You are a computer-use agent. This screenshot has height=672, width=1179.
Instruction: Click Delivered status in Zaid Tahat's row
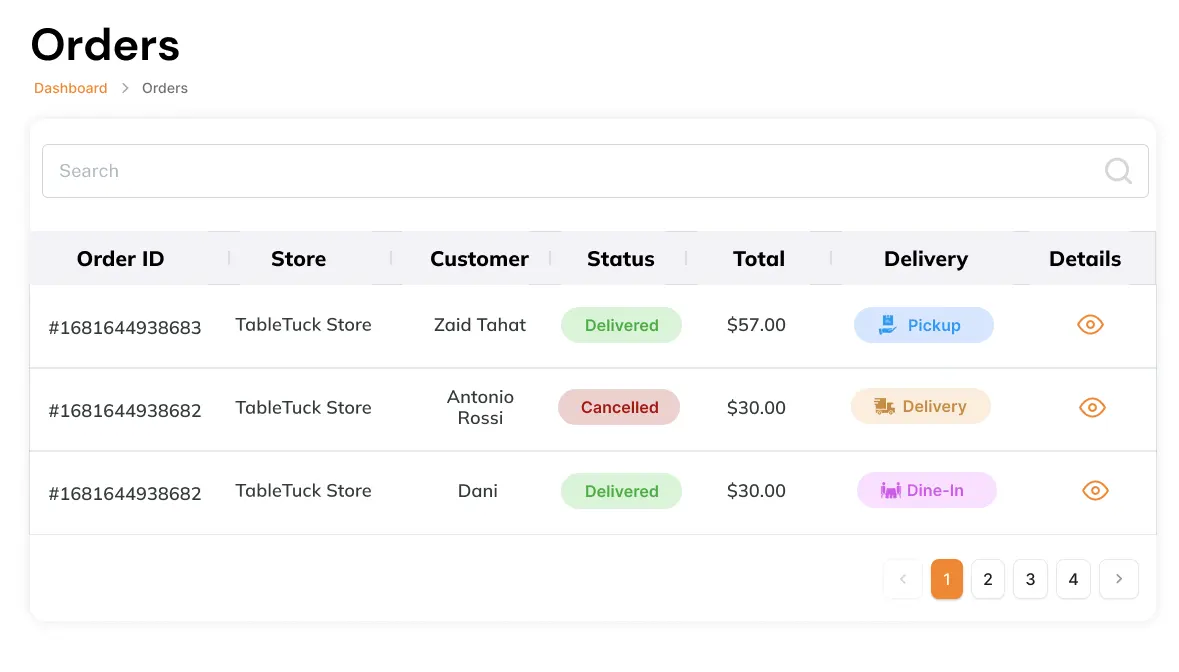click(x=621, y=325)
